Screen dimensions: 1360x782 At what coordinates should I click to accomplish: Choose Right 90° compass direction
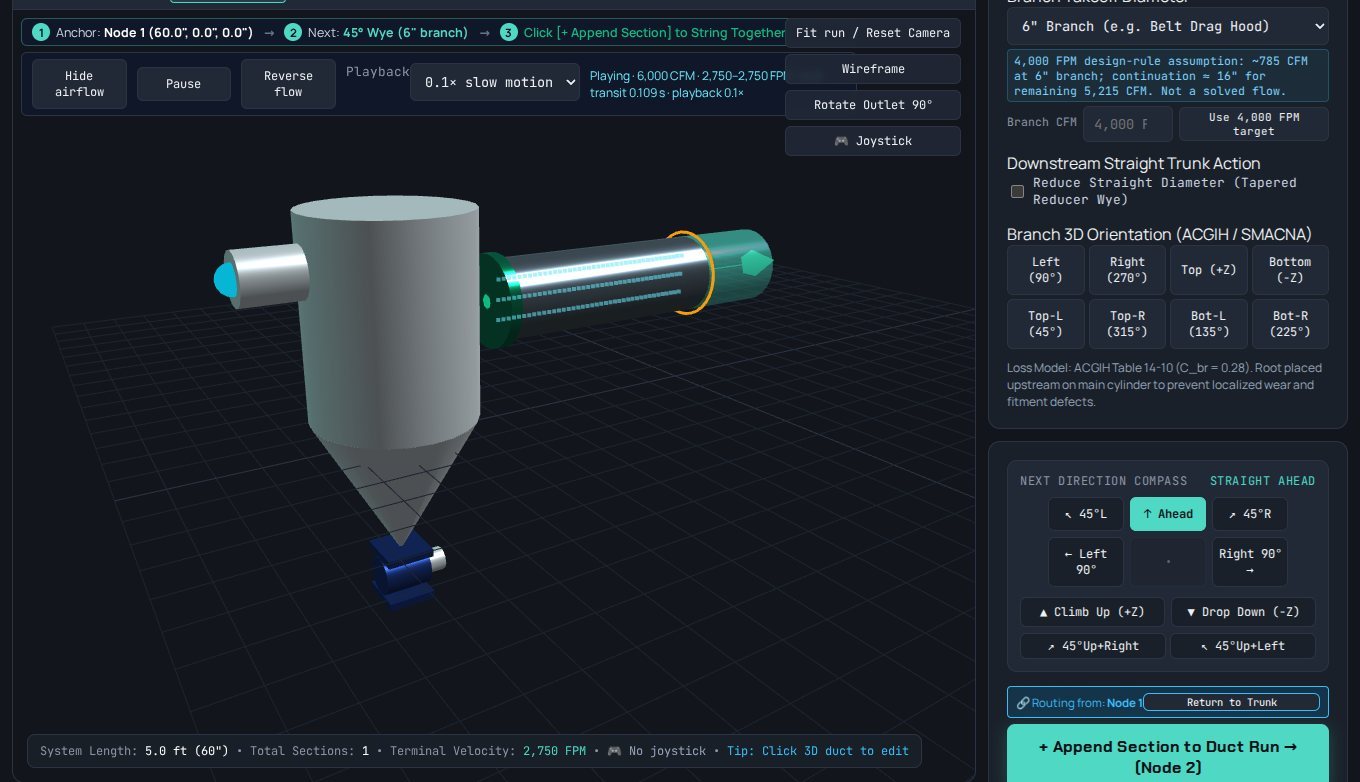tap(1249, 562)
